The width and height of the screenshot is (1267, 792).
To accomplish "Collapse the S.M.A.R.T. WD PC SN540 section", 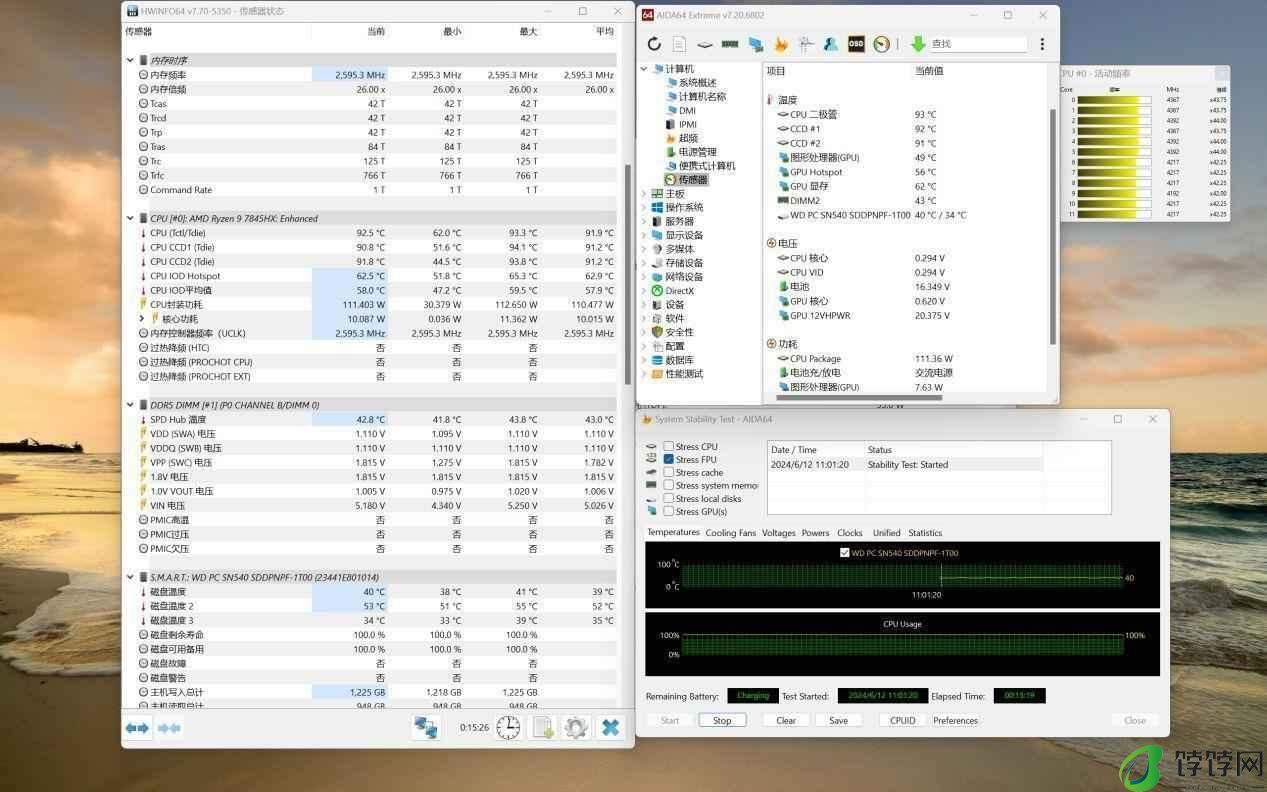I will click(x=130, y=577).
